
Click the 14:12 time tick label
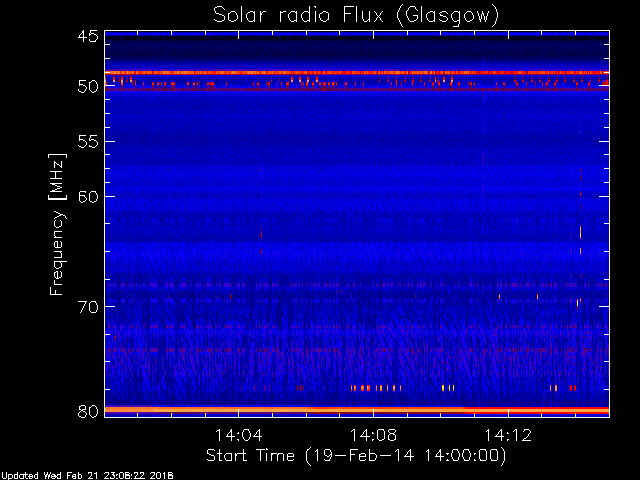point(508,435)
